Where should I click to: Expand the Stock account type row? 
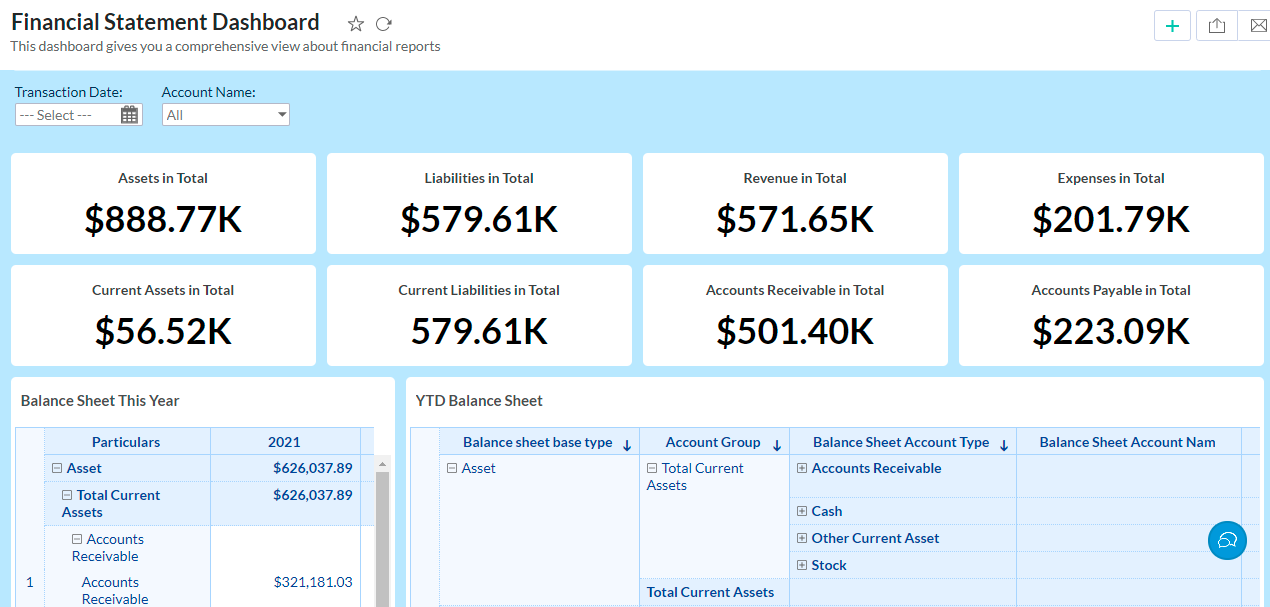(x=802, y=565)
